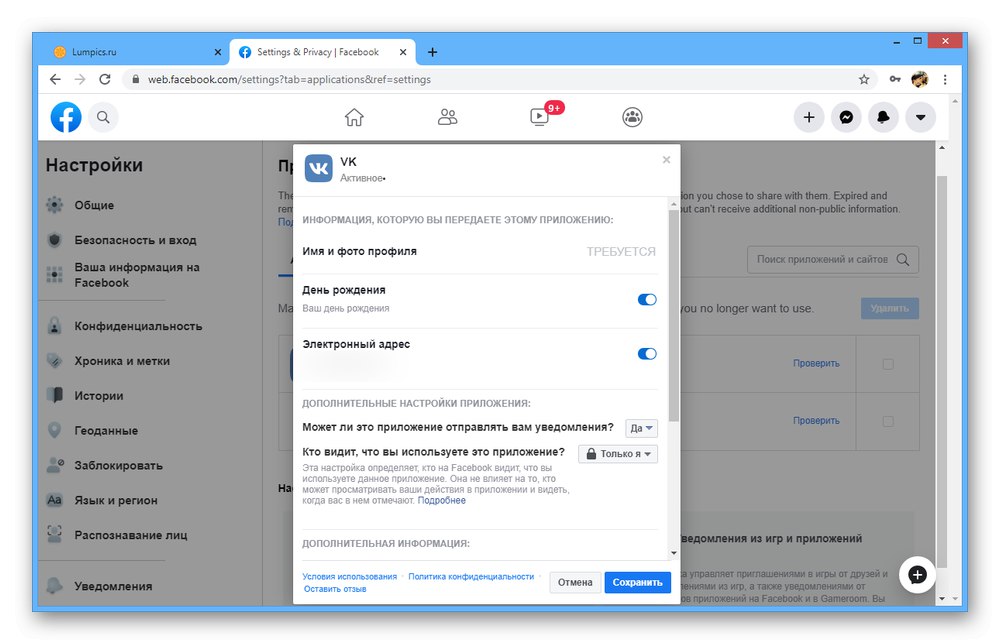Click Оставить отзыв link
1000x644 pixels.
click(335, 589)
